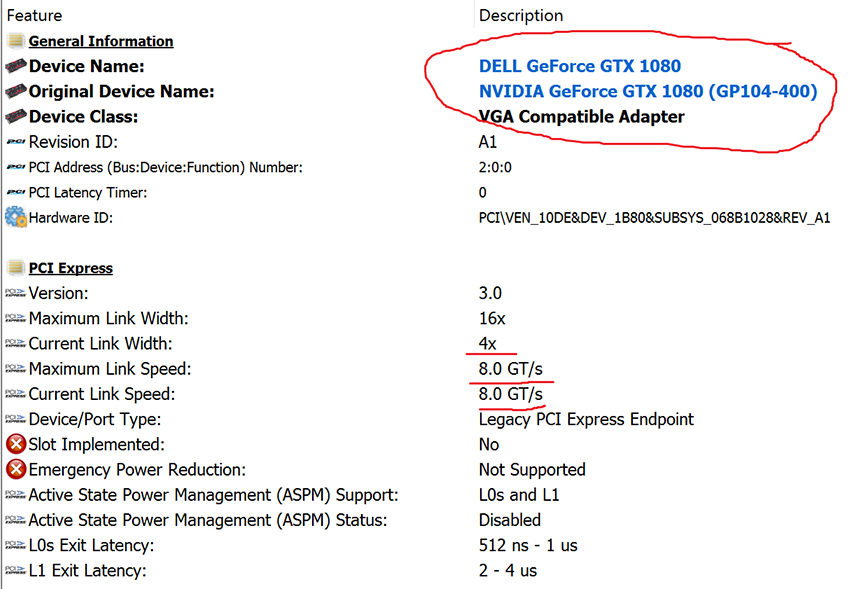Image resolution: width=854 pixels, height=589 pixels.
Task: Click the PCI icon beside Revision ID
Action: (x=15, y=142)
